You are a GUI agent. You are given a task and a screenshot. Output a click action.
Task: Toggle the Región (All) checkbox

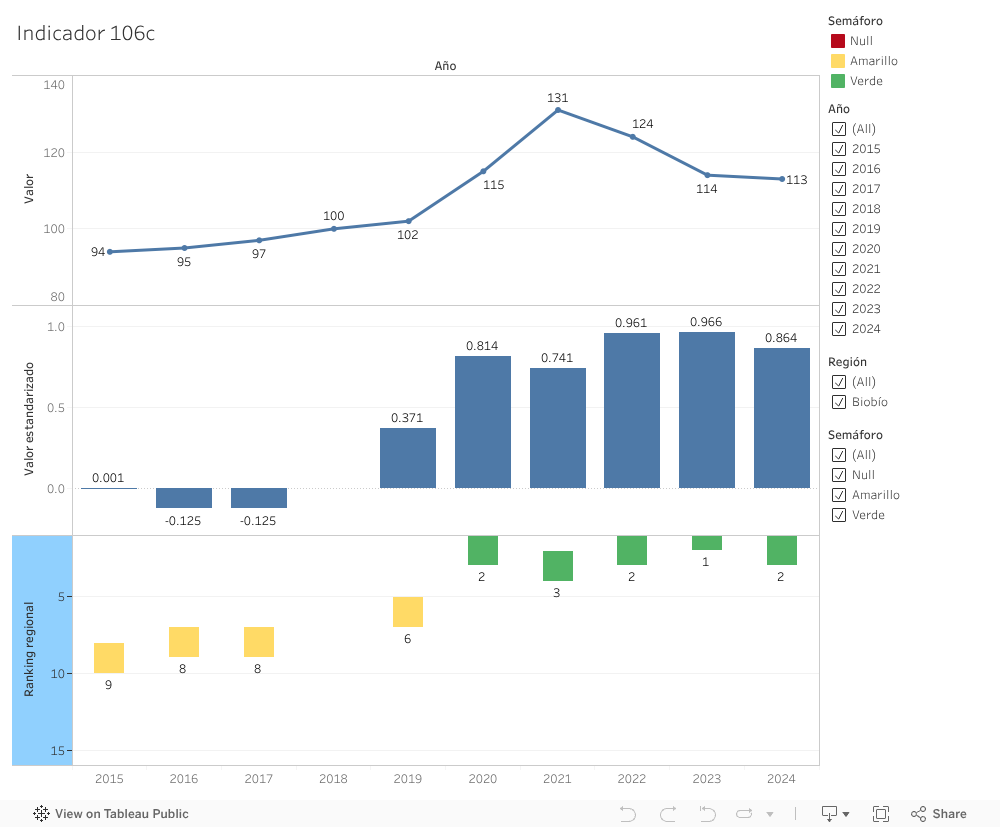point(839,382)
